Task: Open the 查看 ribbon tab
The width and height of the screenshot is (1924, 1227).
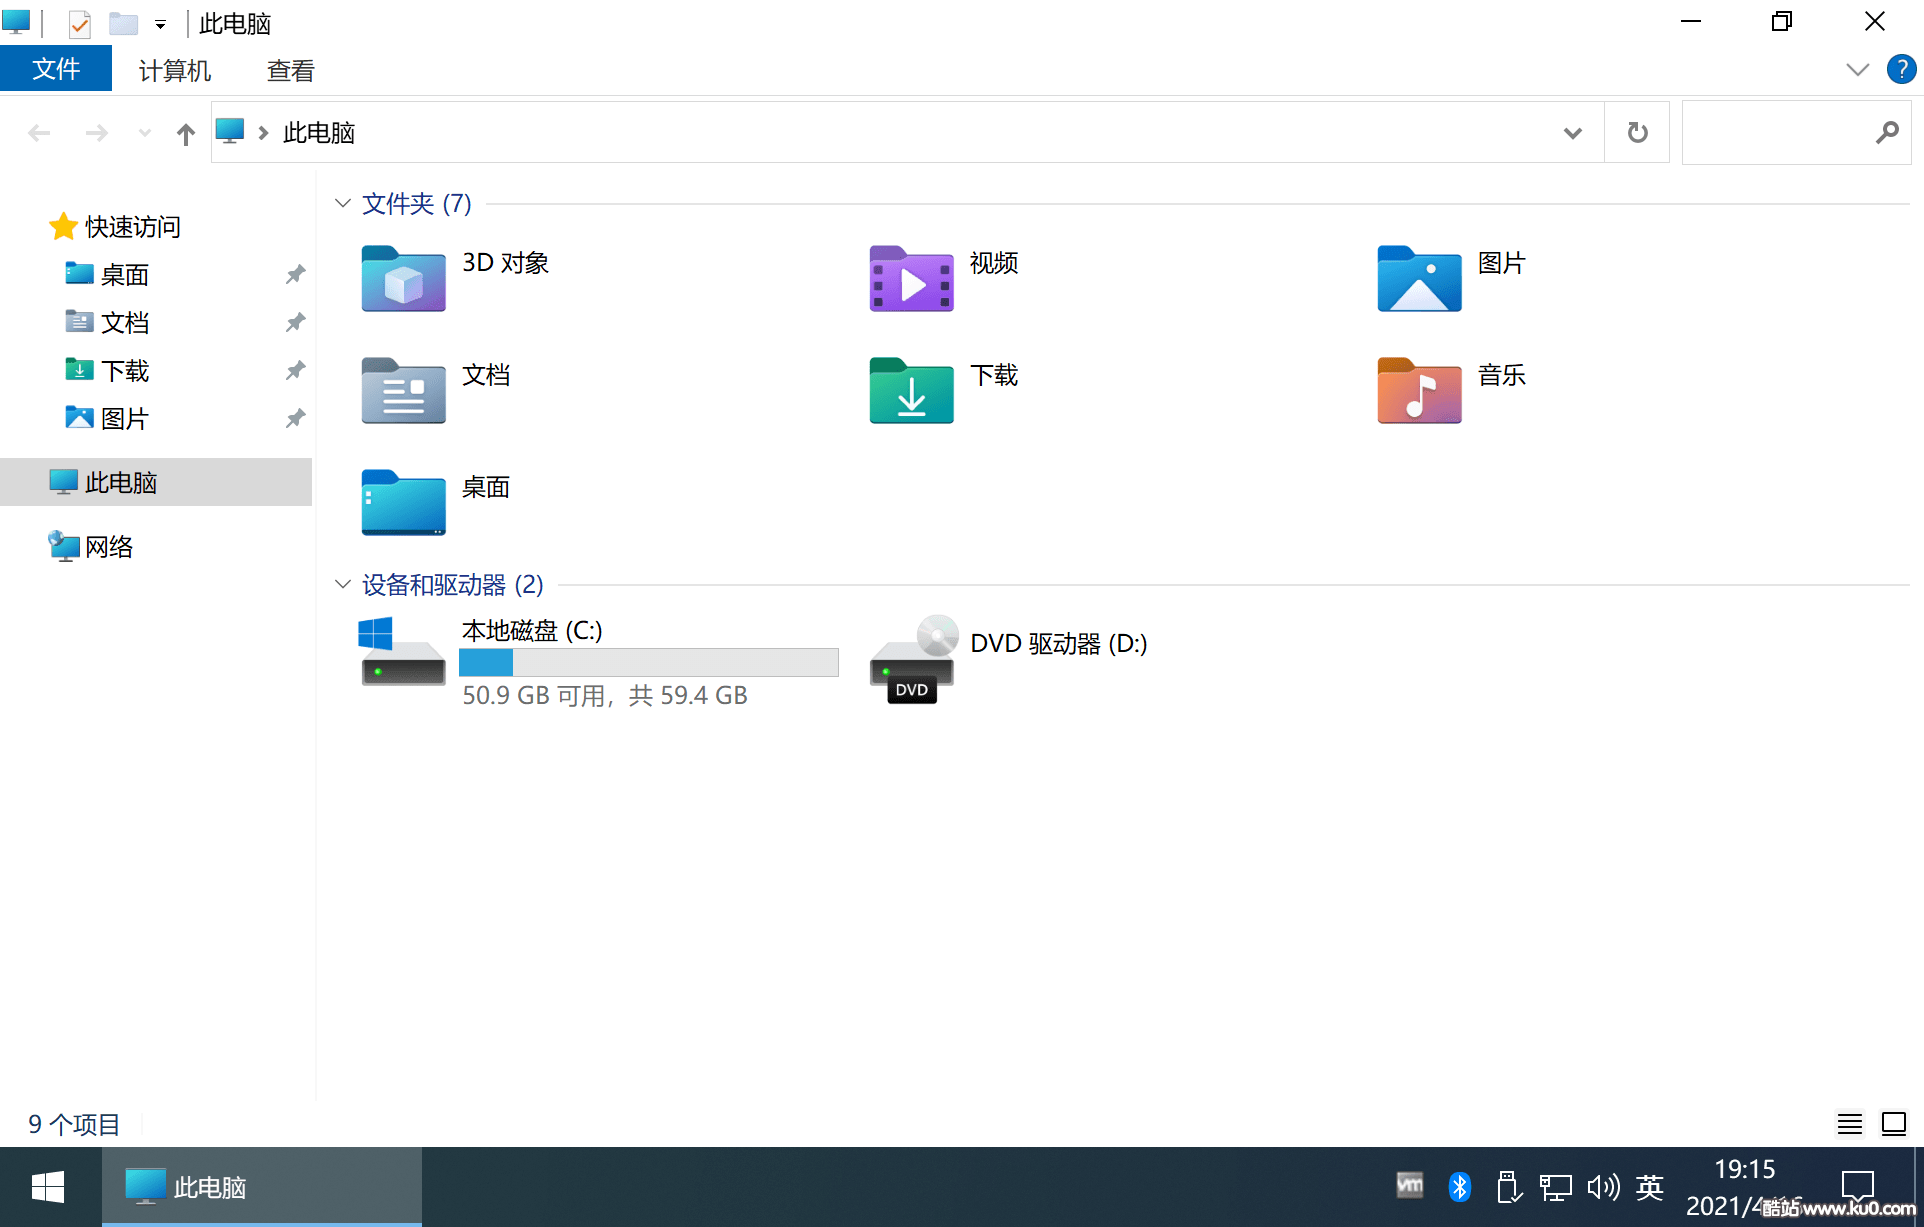Action: tap(291, 70)
